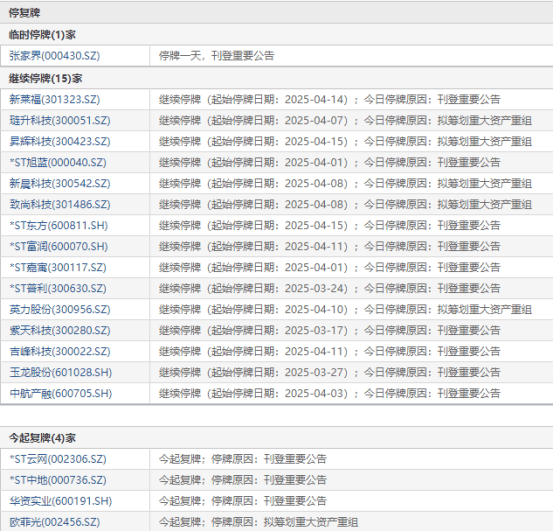This screenshot has height=531, width=554.
Task: Select 致尚科技 suspension detail 2025-04-08
Action: (x=345, y=204)
